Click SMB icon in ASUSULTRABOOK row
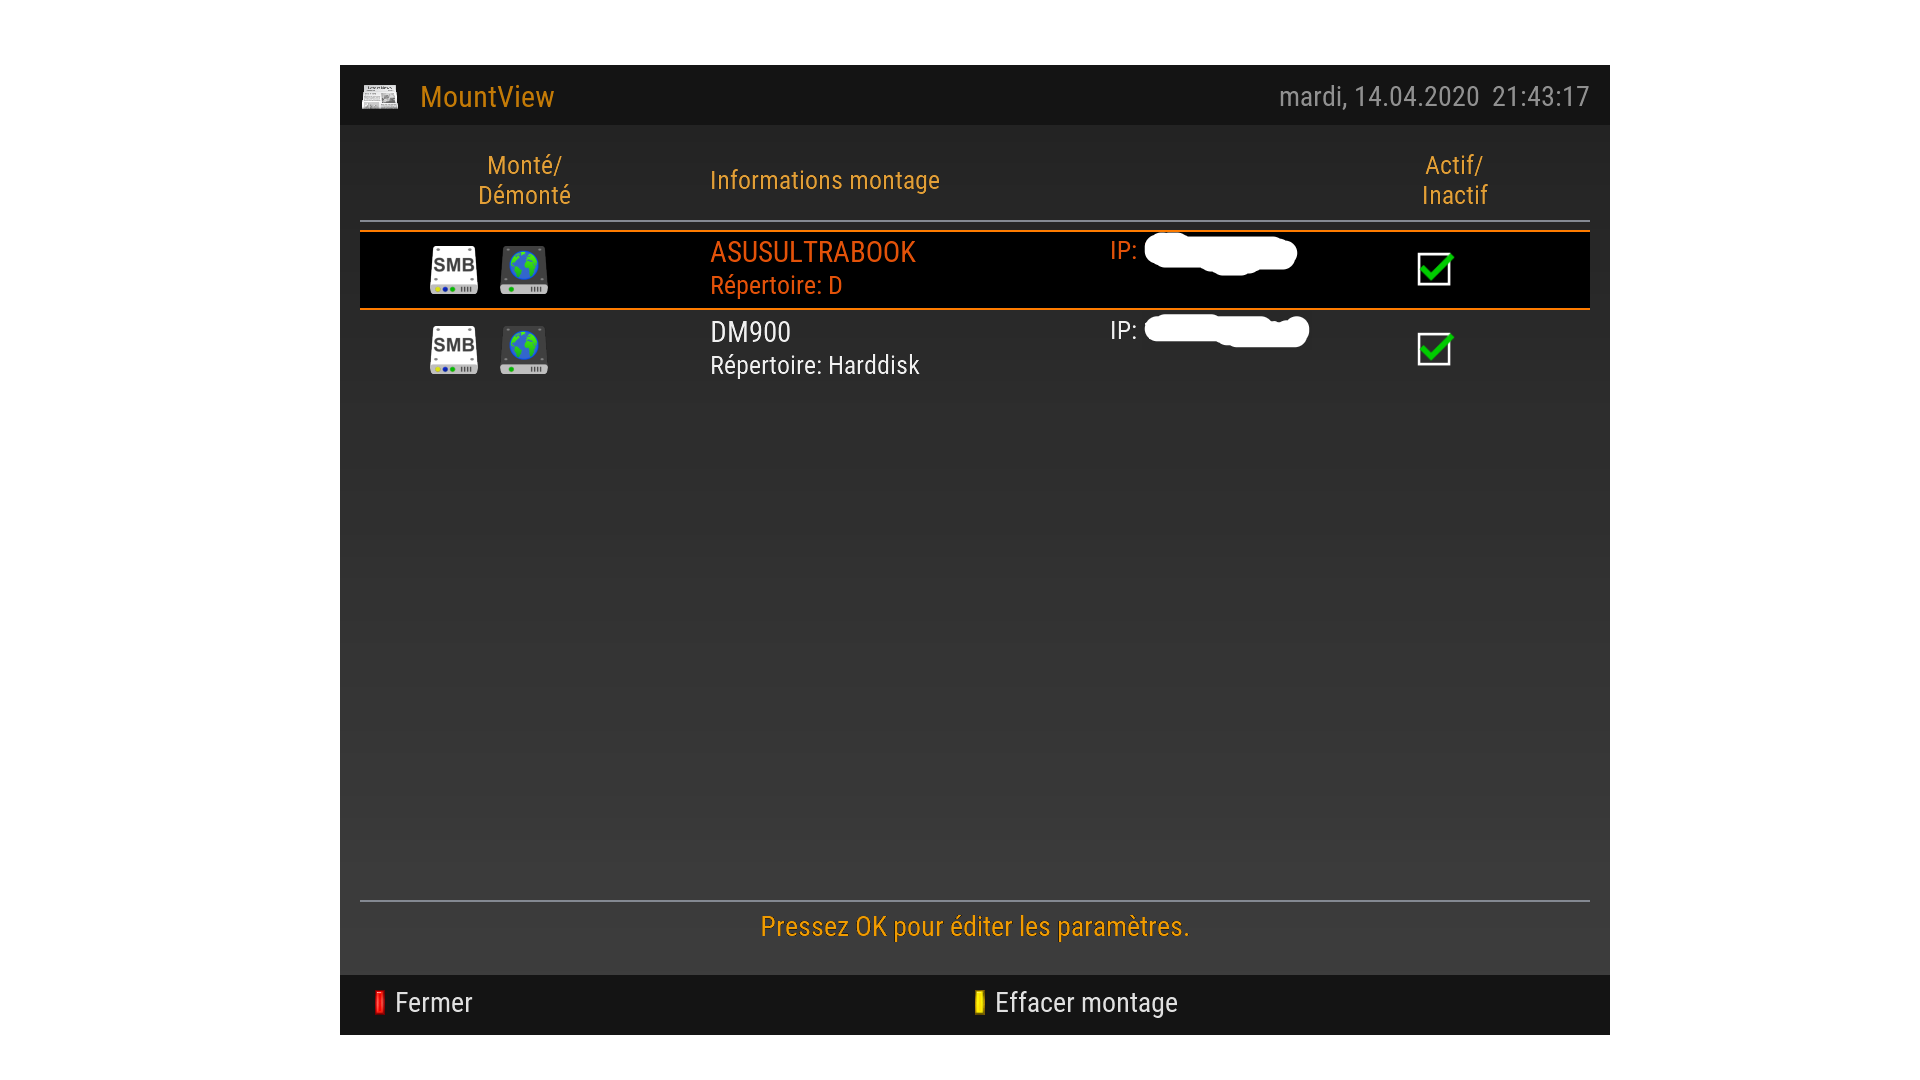 [453, 270]
